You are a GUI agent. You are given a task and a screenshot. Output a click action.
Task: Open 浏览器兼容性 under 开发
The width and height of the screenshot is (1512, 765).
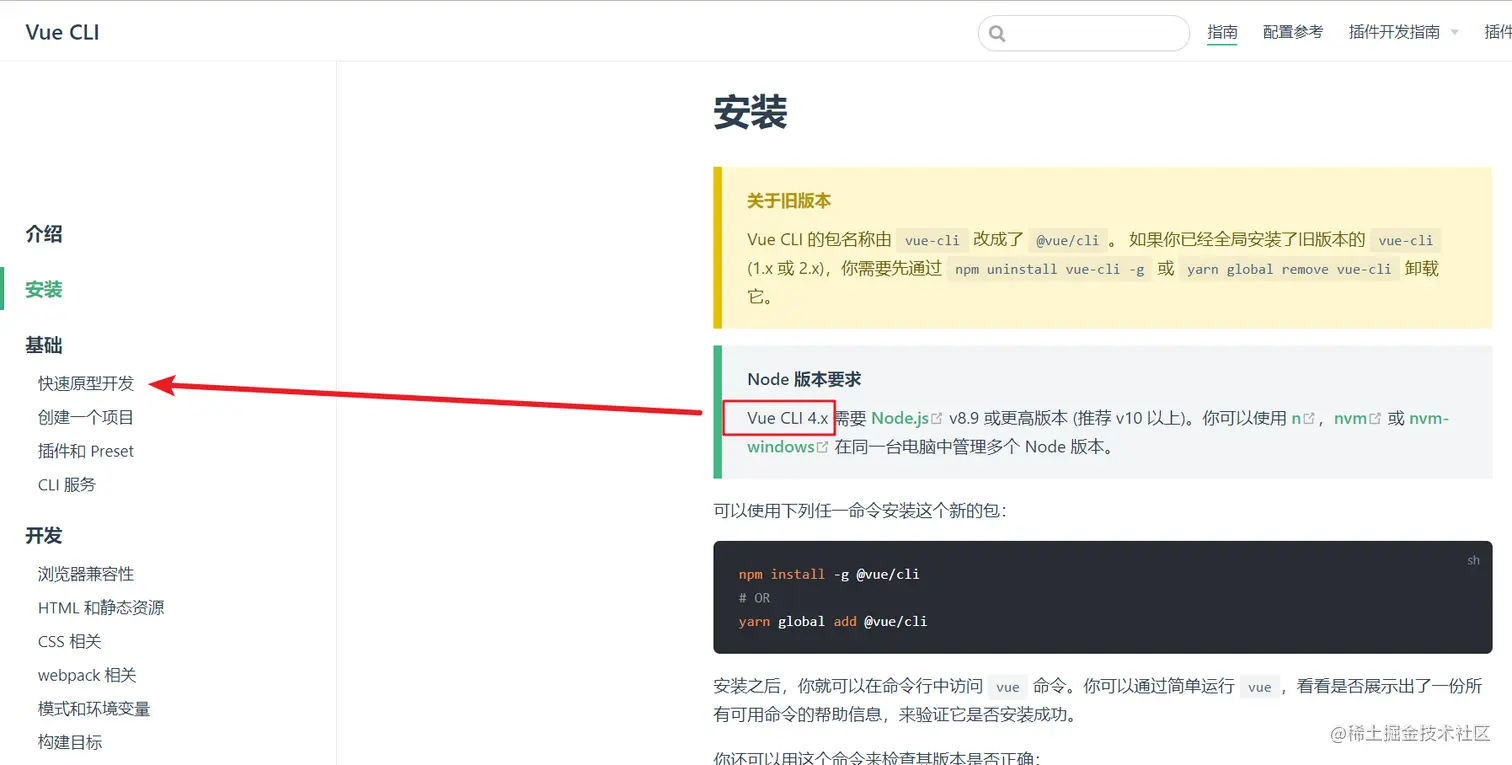tap(86, 574)
